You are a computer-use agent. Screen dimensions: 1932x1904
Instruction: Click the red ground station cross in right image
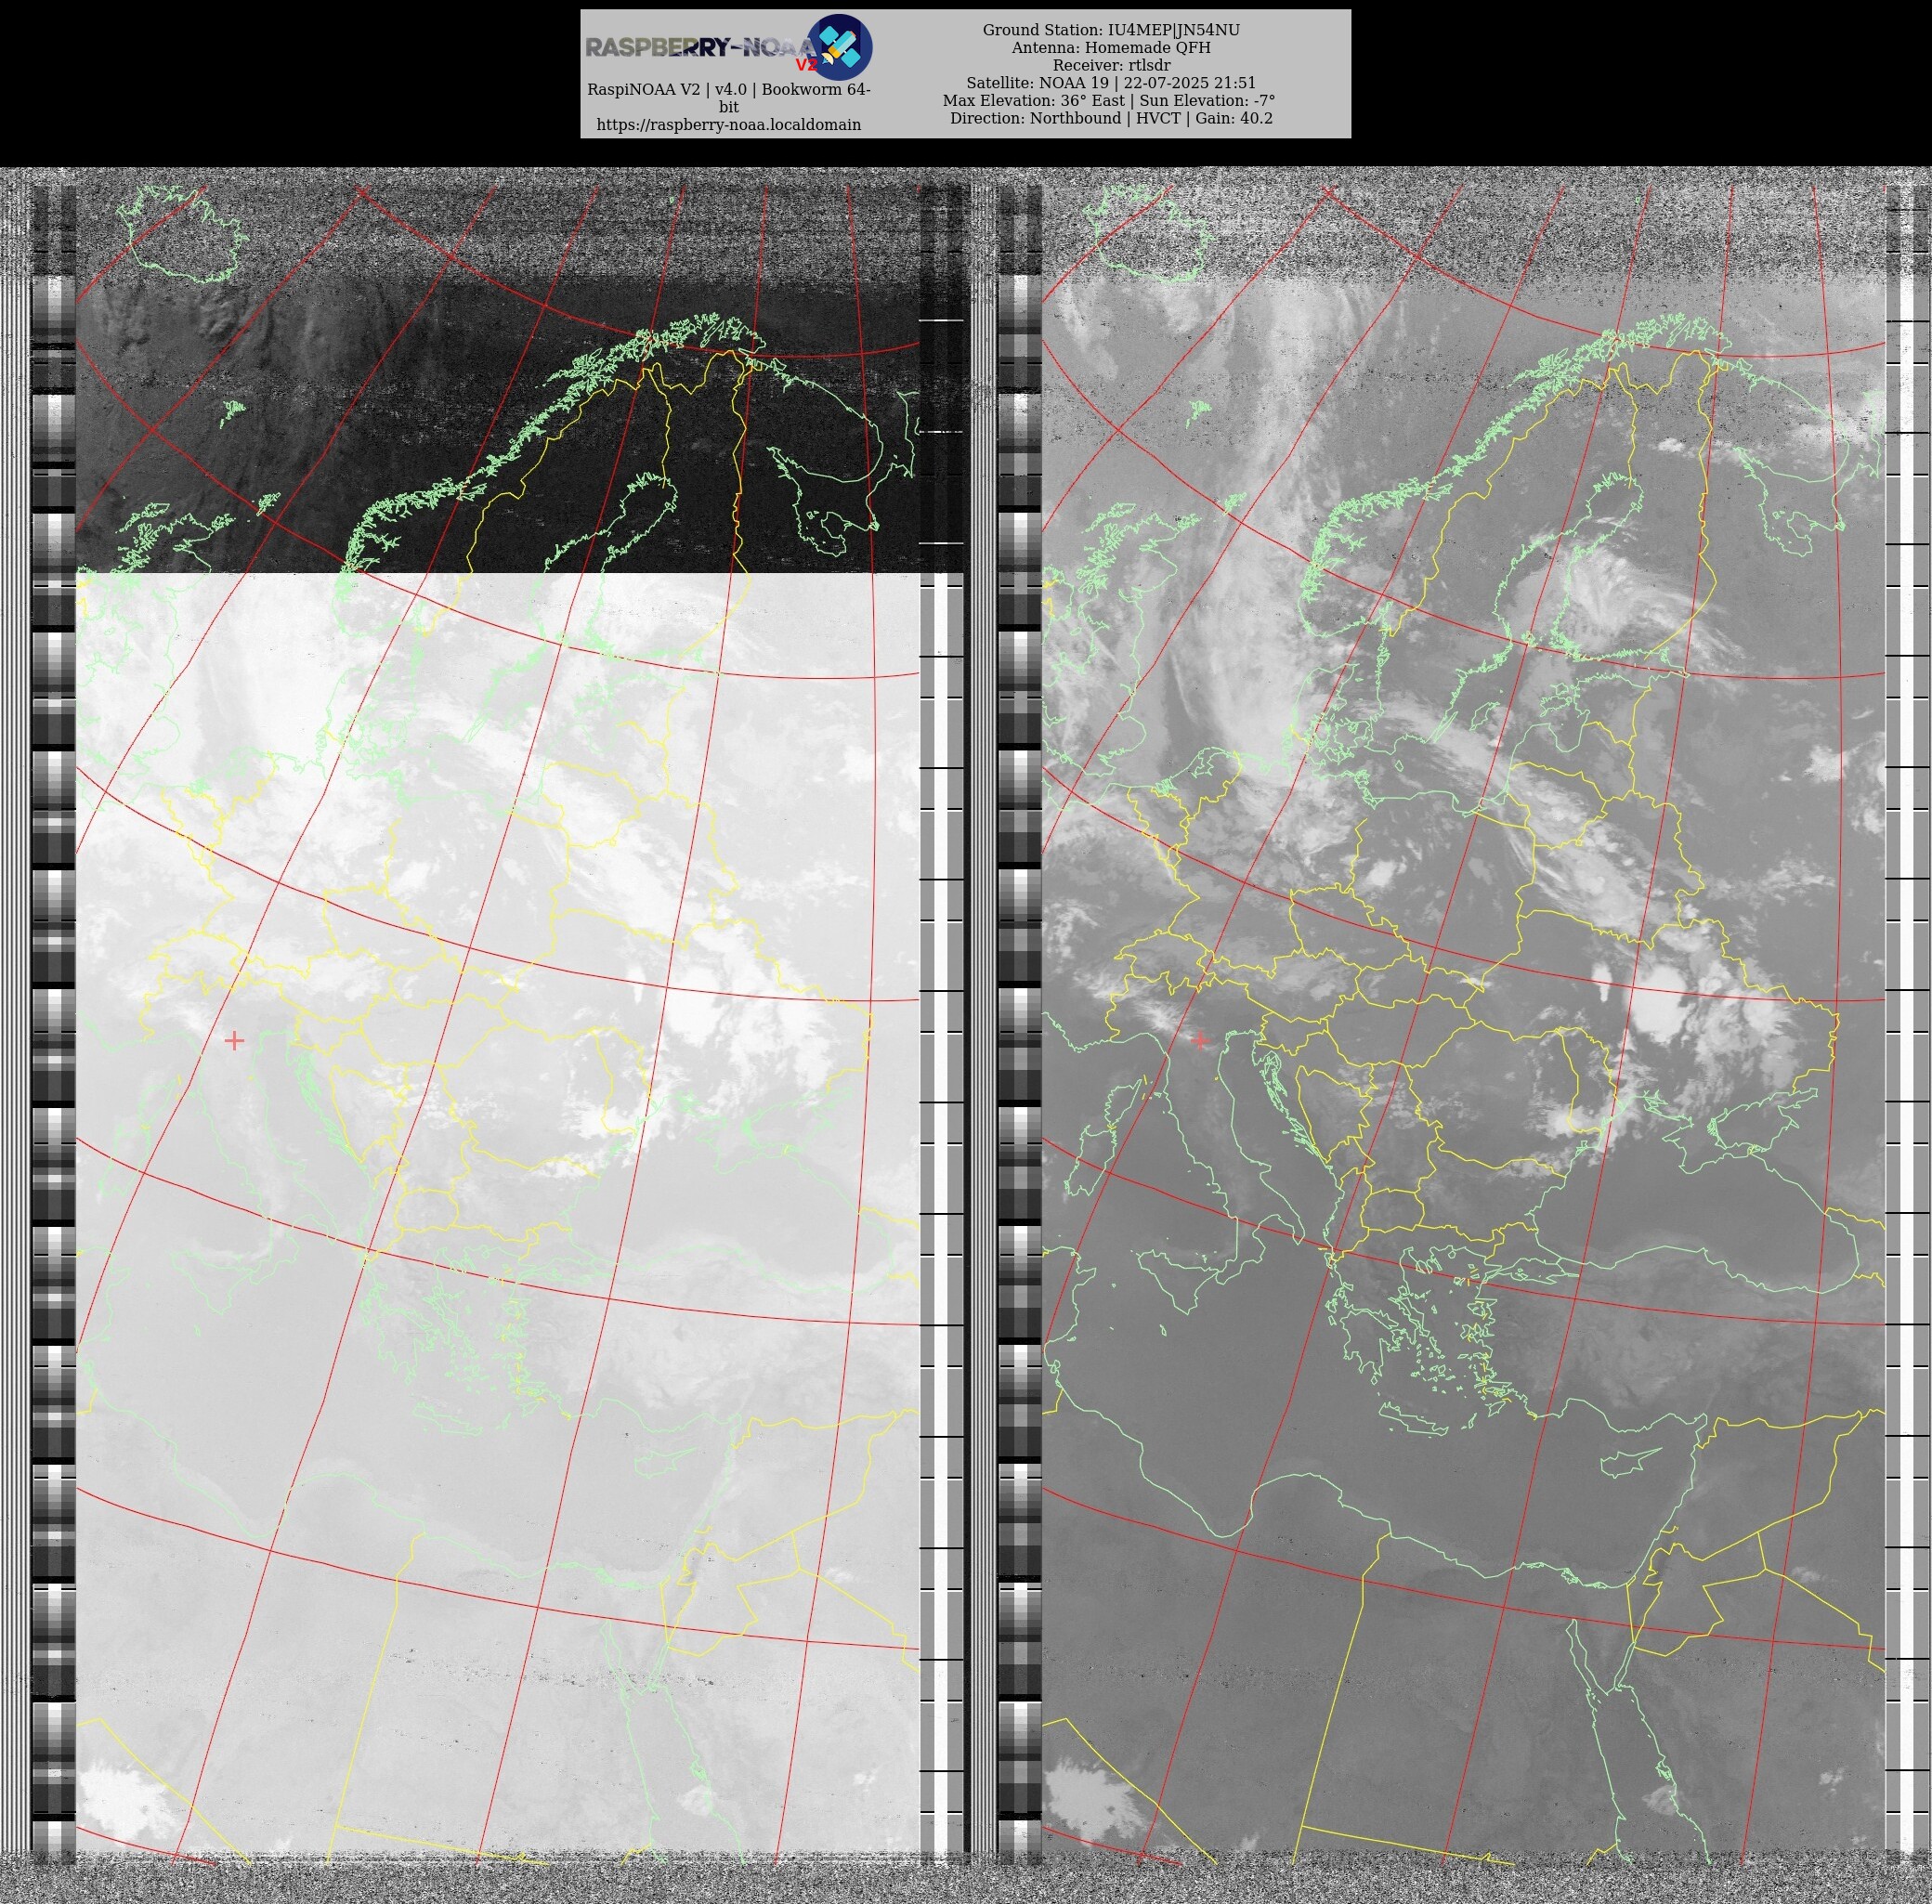click(1199, 1041)
